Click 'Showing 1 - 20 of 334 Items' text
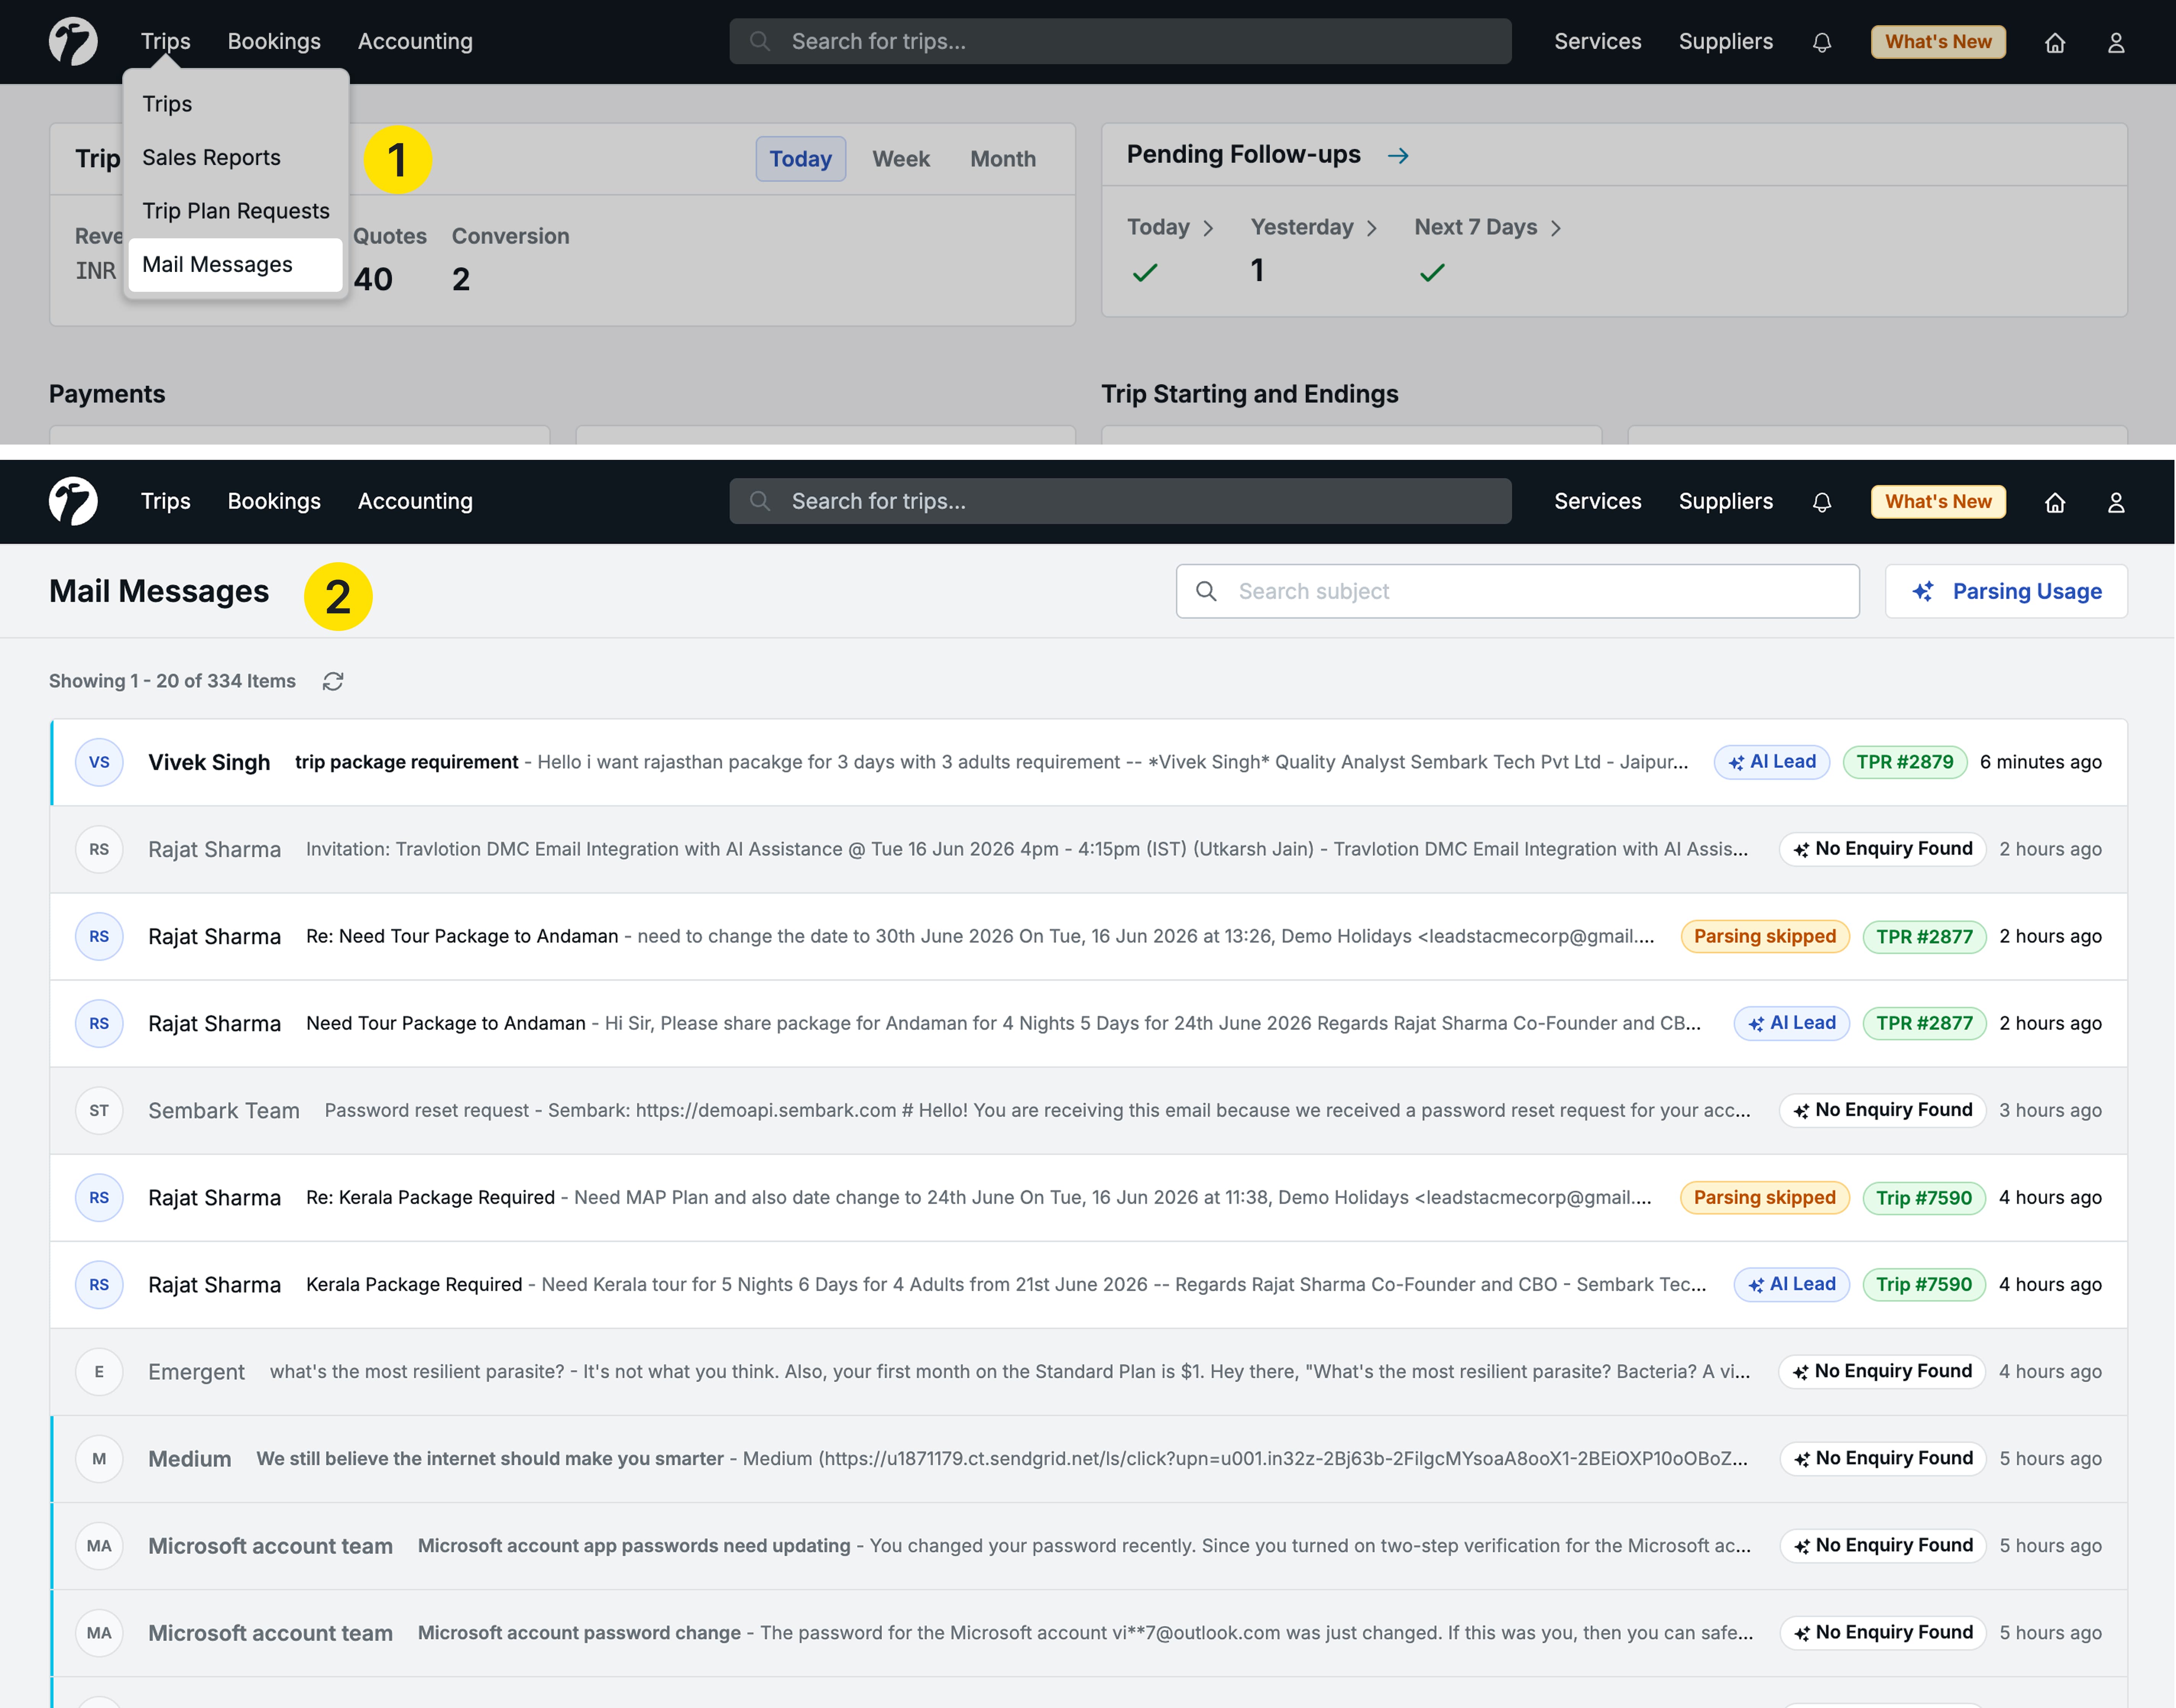Screen dimensions: 2176x1708 pyautogui.click(x=172, y=681)
